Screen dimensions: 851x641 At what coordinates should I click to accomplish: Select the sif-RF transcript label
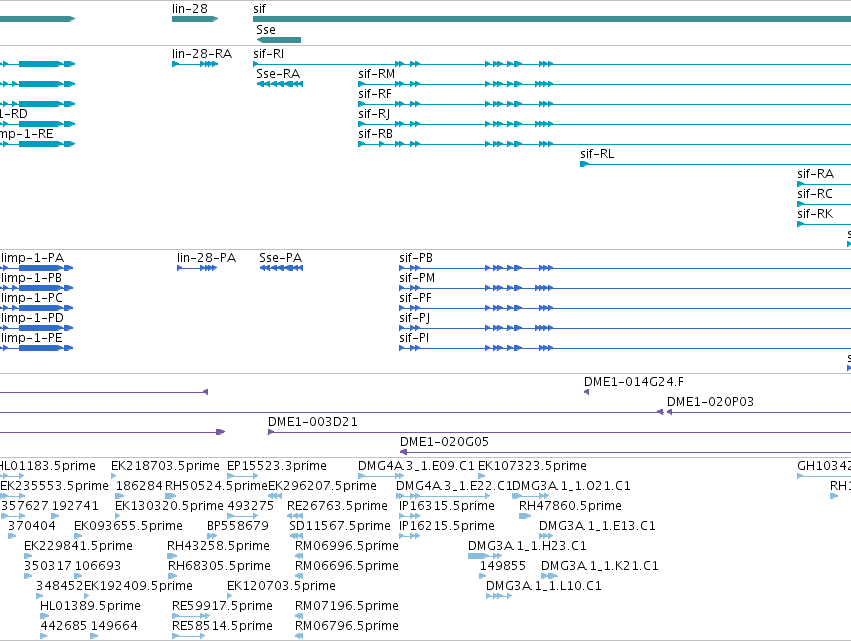coord(374,94)
